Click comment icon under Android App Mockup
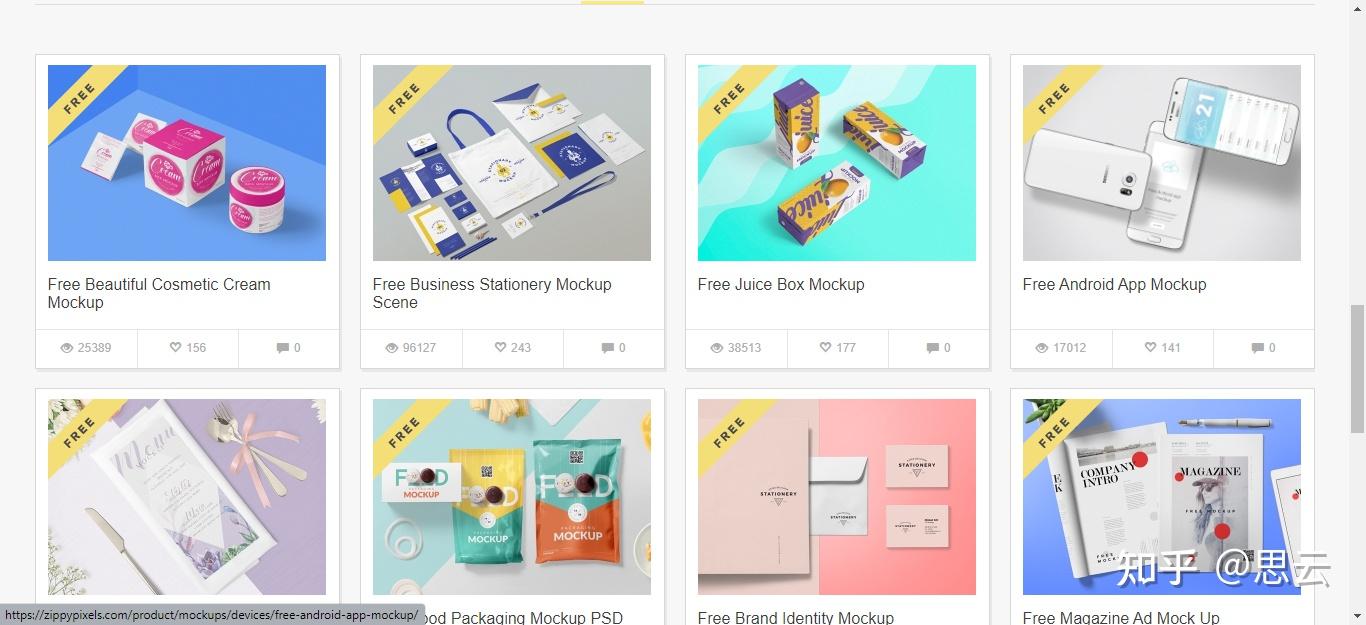The image size is (1366, 625). (1257, 348)
